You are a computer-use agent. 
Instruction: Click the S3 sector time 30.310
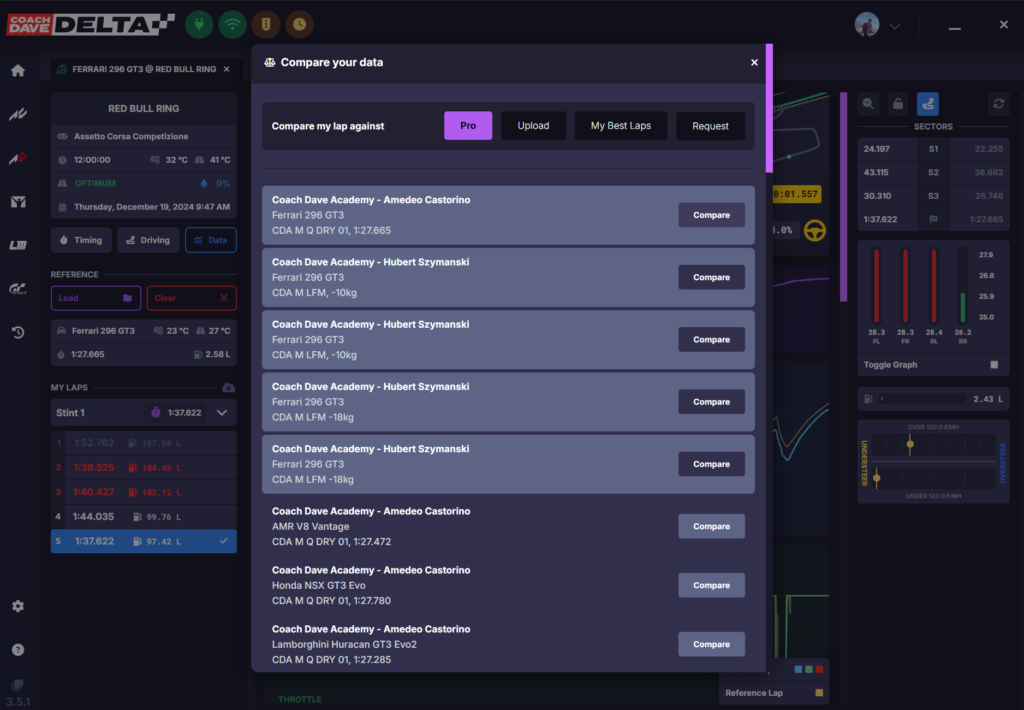[877, 196]
